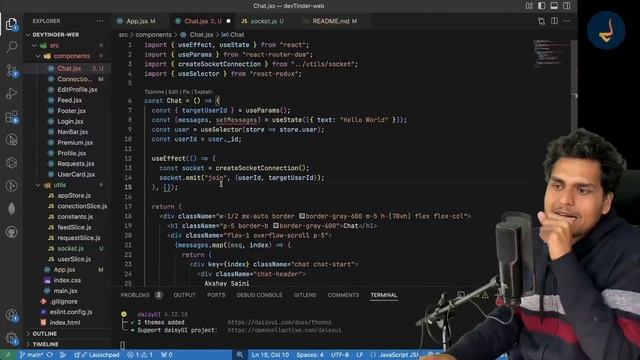Click the open changes compare icon
This screenshot has width=640, height=360.
pos(541,21)
